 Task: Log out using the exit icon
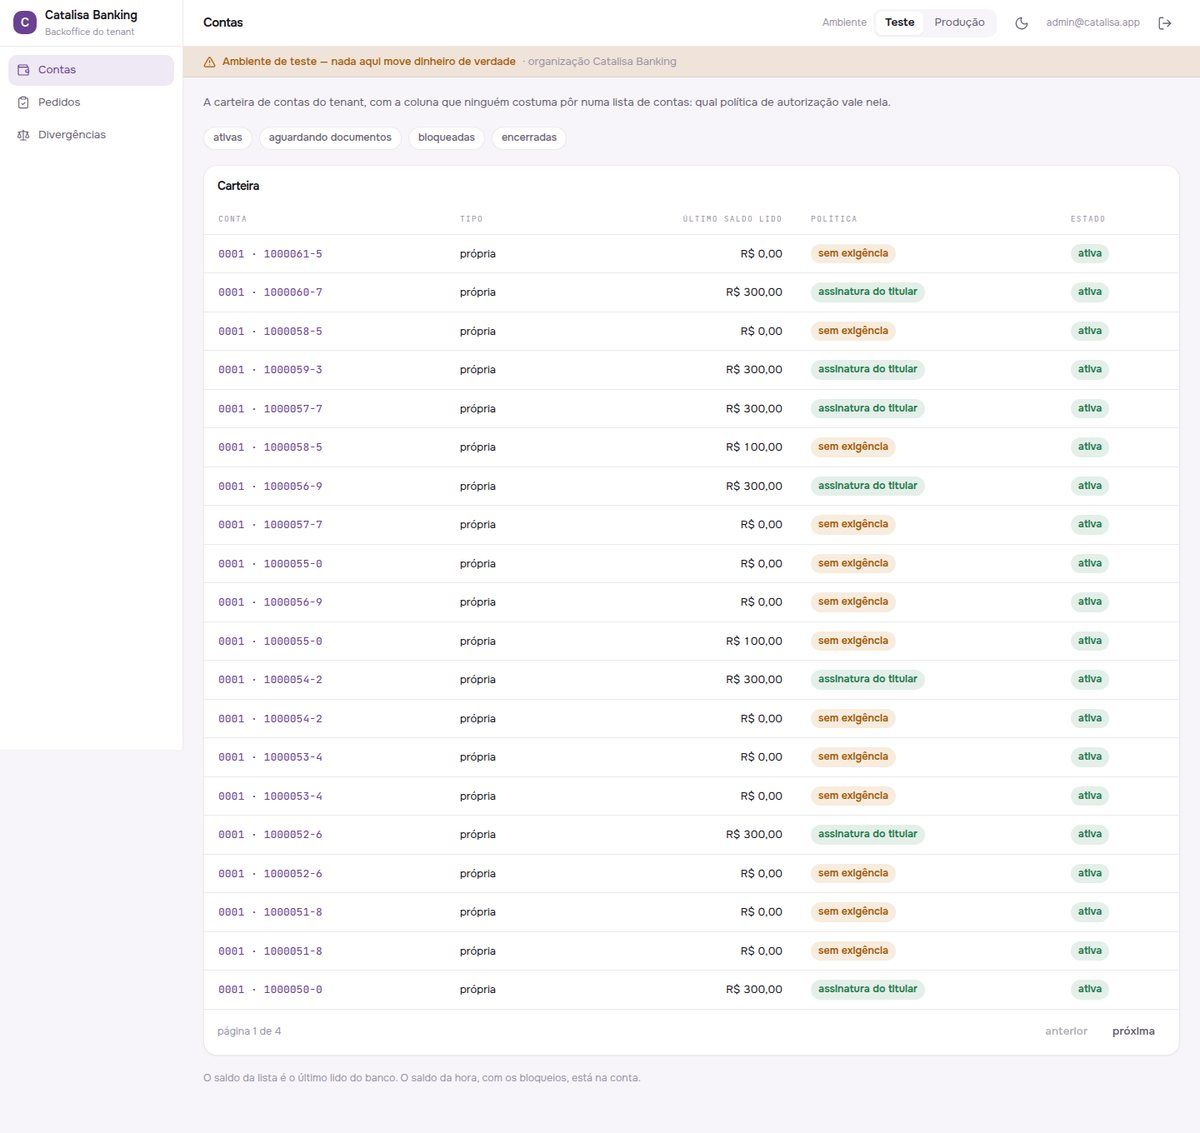(1164, 23)
